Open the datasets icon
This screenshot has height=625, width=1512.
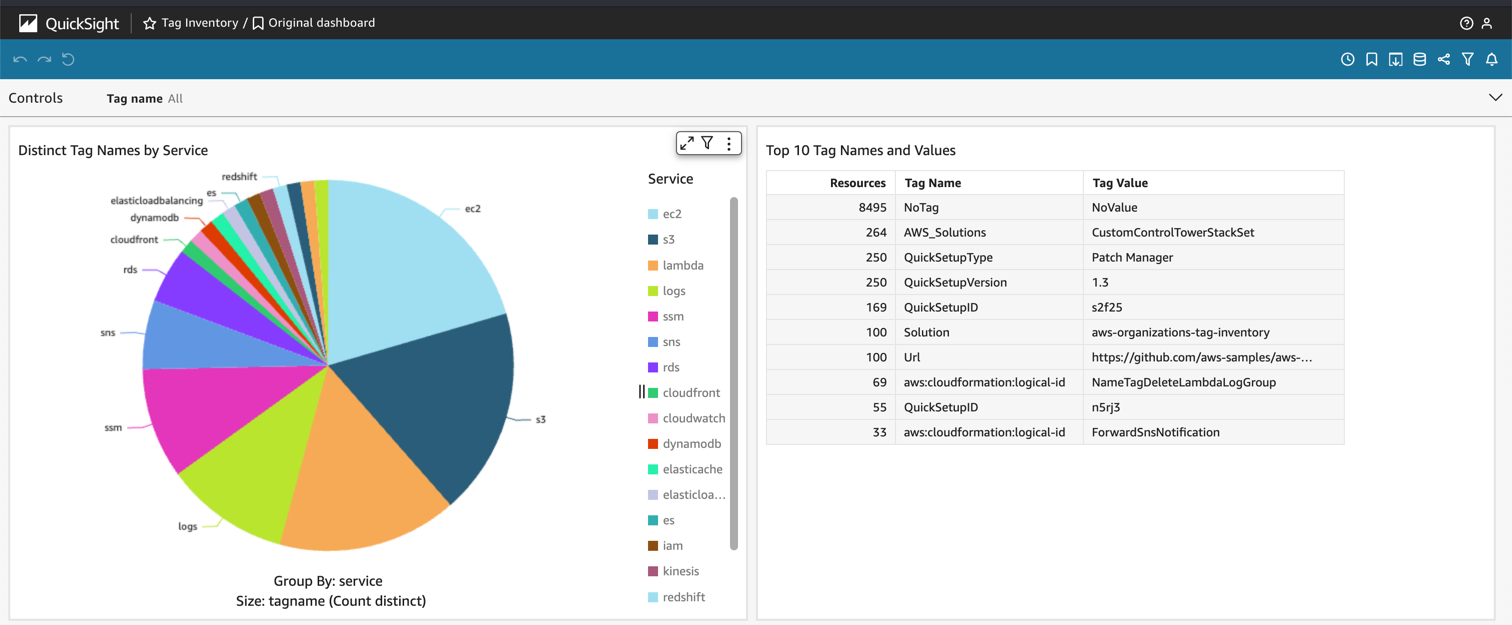[x=1420, y=60]
